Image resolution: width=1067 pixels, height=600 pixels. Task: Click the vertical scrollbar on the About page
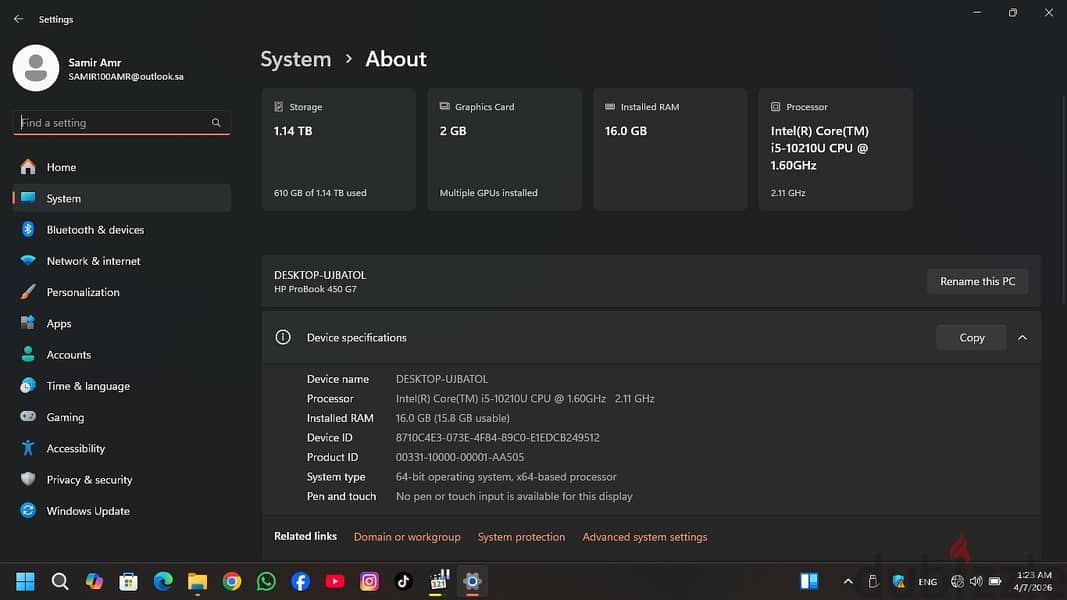click(1063, 201)
